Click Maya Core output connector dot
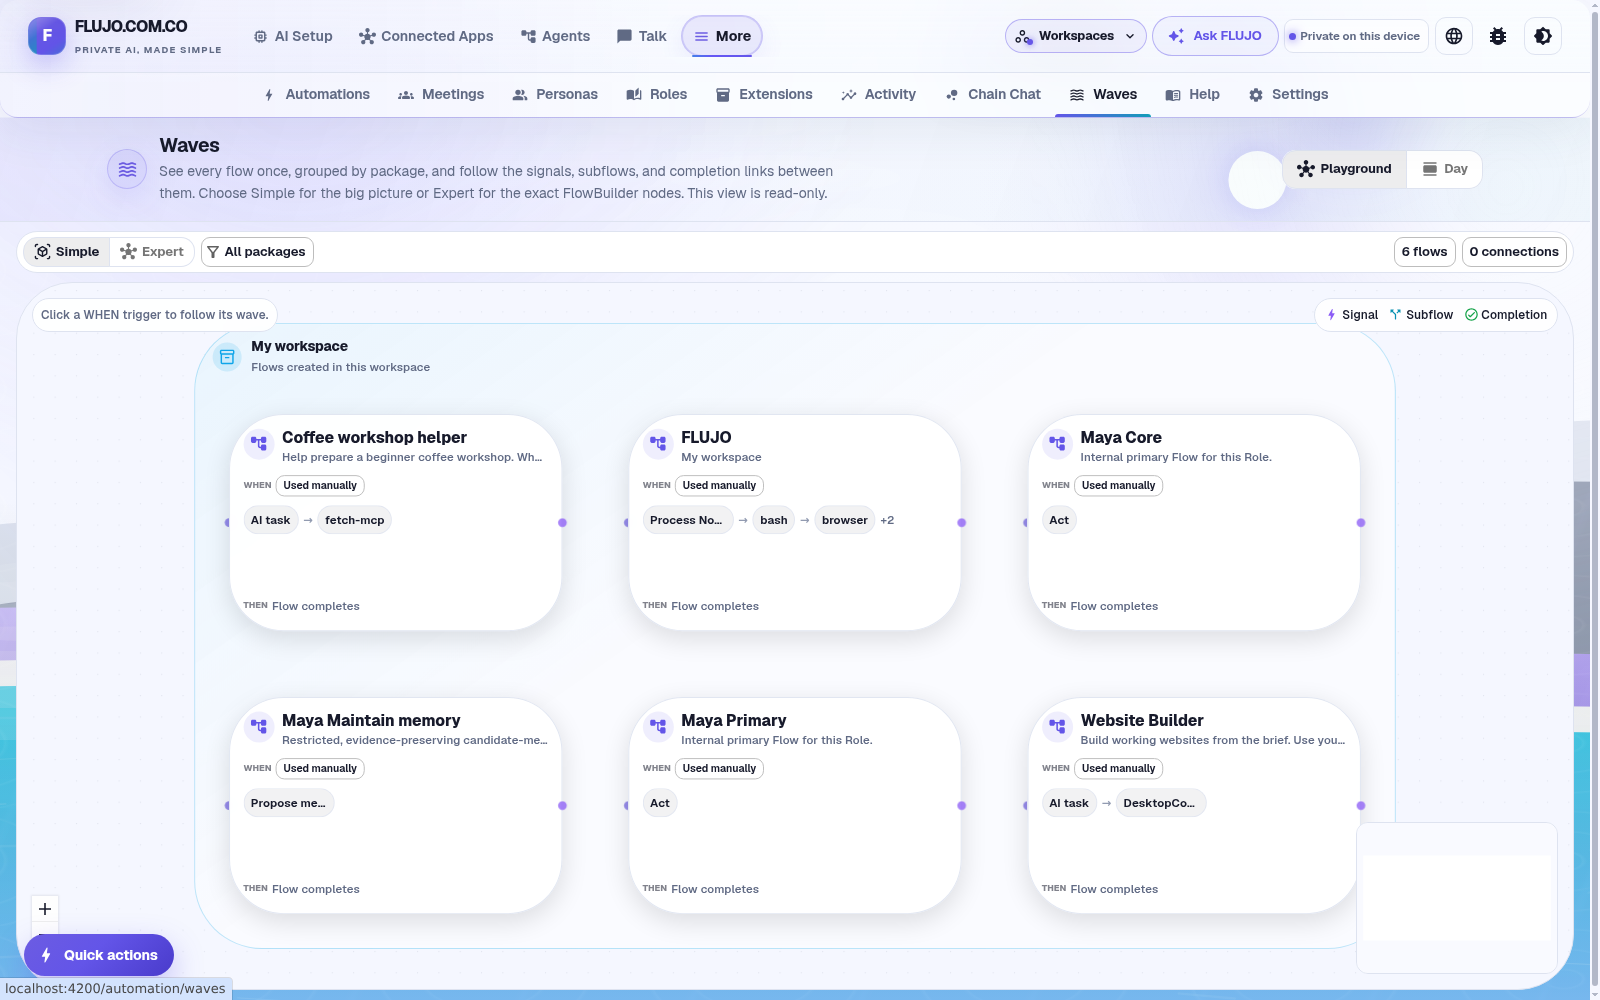1600x1000 pixels. [1361, 522]
